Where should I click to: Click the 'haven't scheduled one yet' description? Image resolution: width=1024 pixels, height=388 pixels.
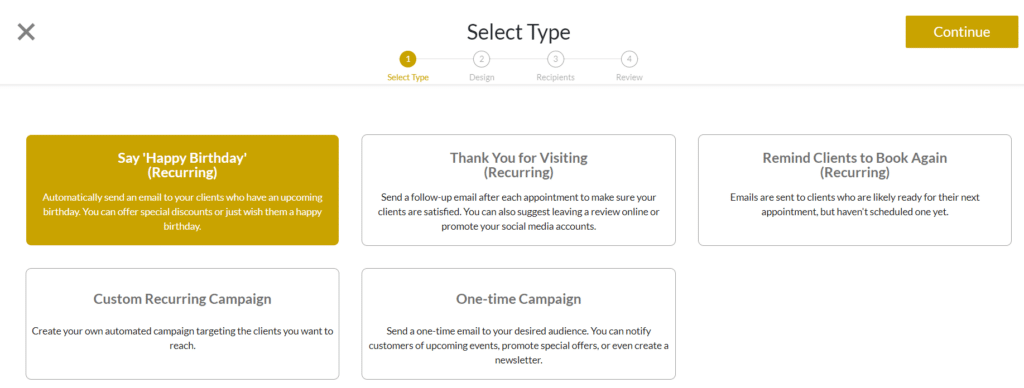(854, 204)
